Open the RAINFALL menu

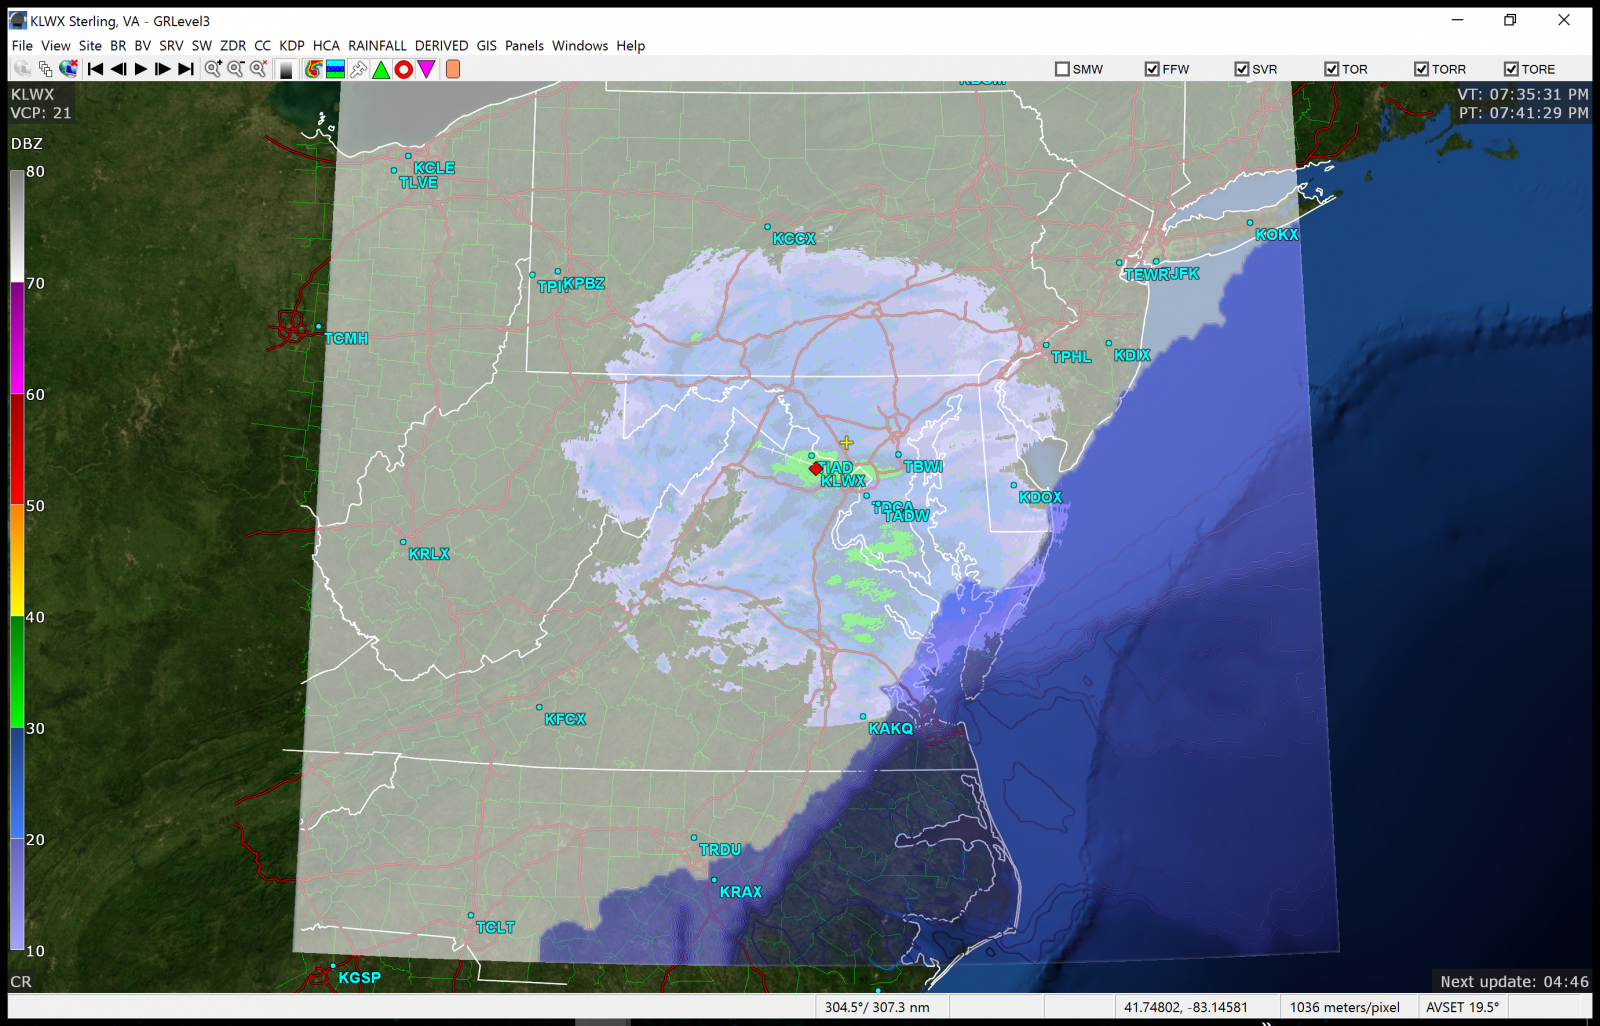click(x=377, y=46)
